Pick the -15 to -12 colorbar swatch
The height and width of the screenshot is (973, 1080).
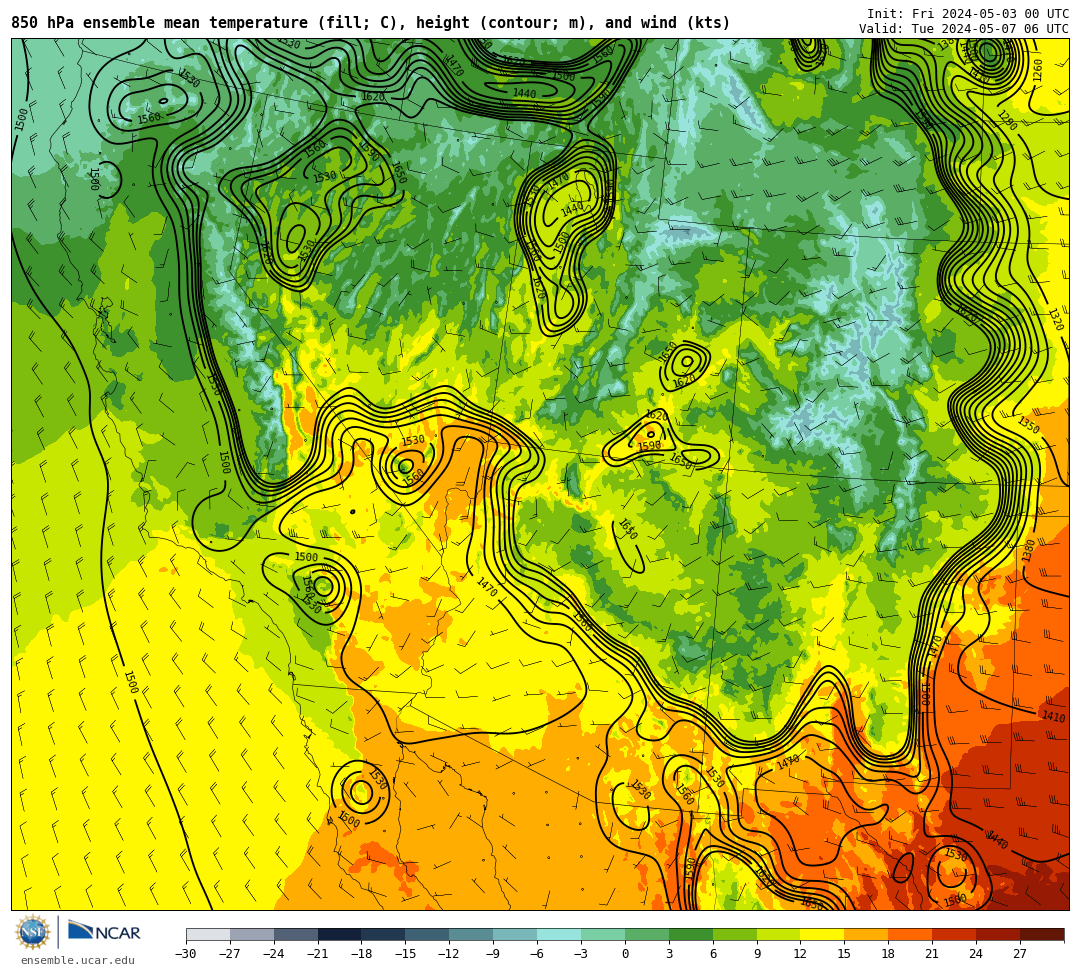tap(428, 934)
